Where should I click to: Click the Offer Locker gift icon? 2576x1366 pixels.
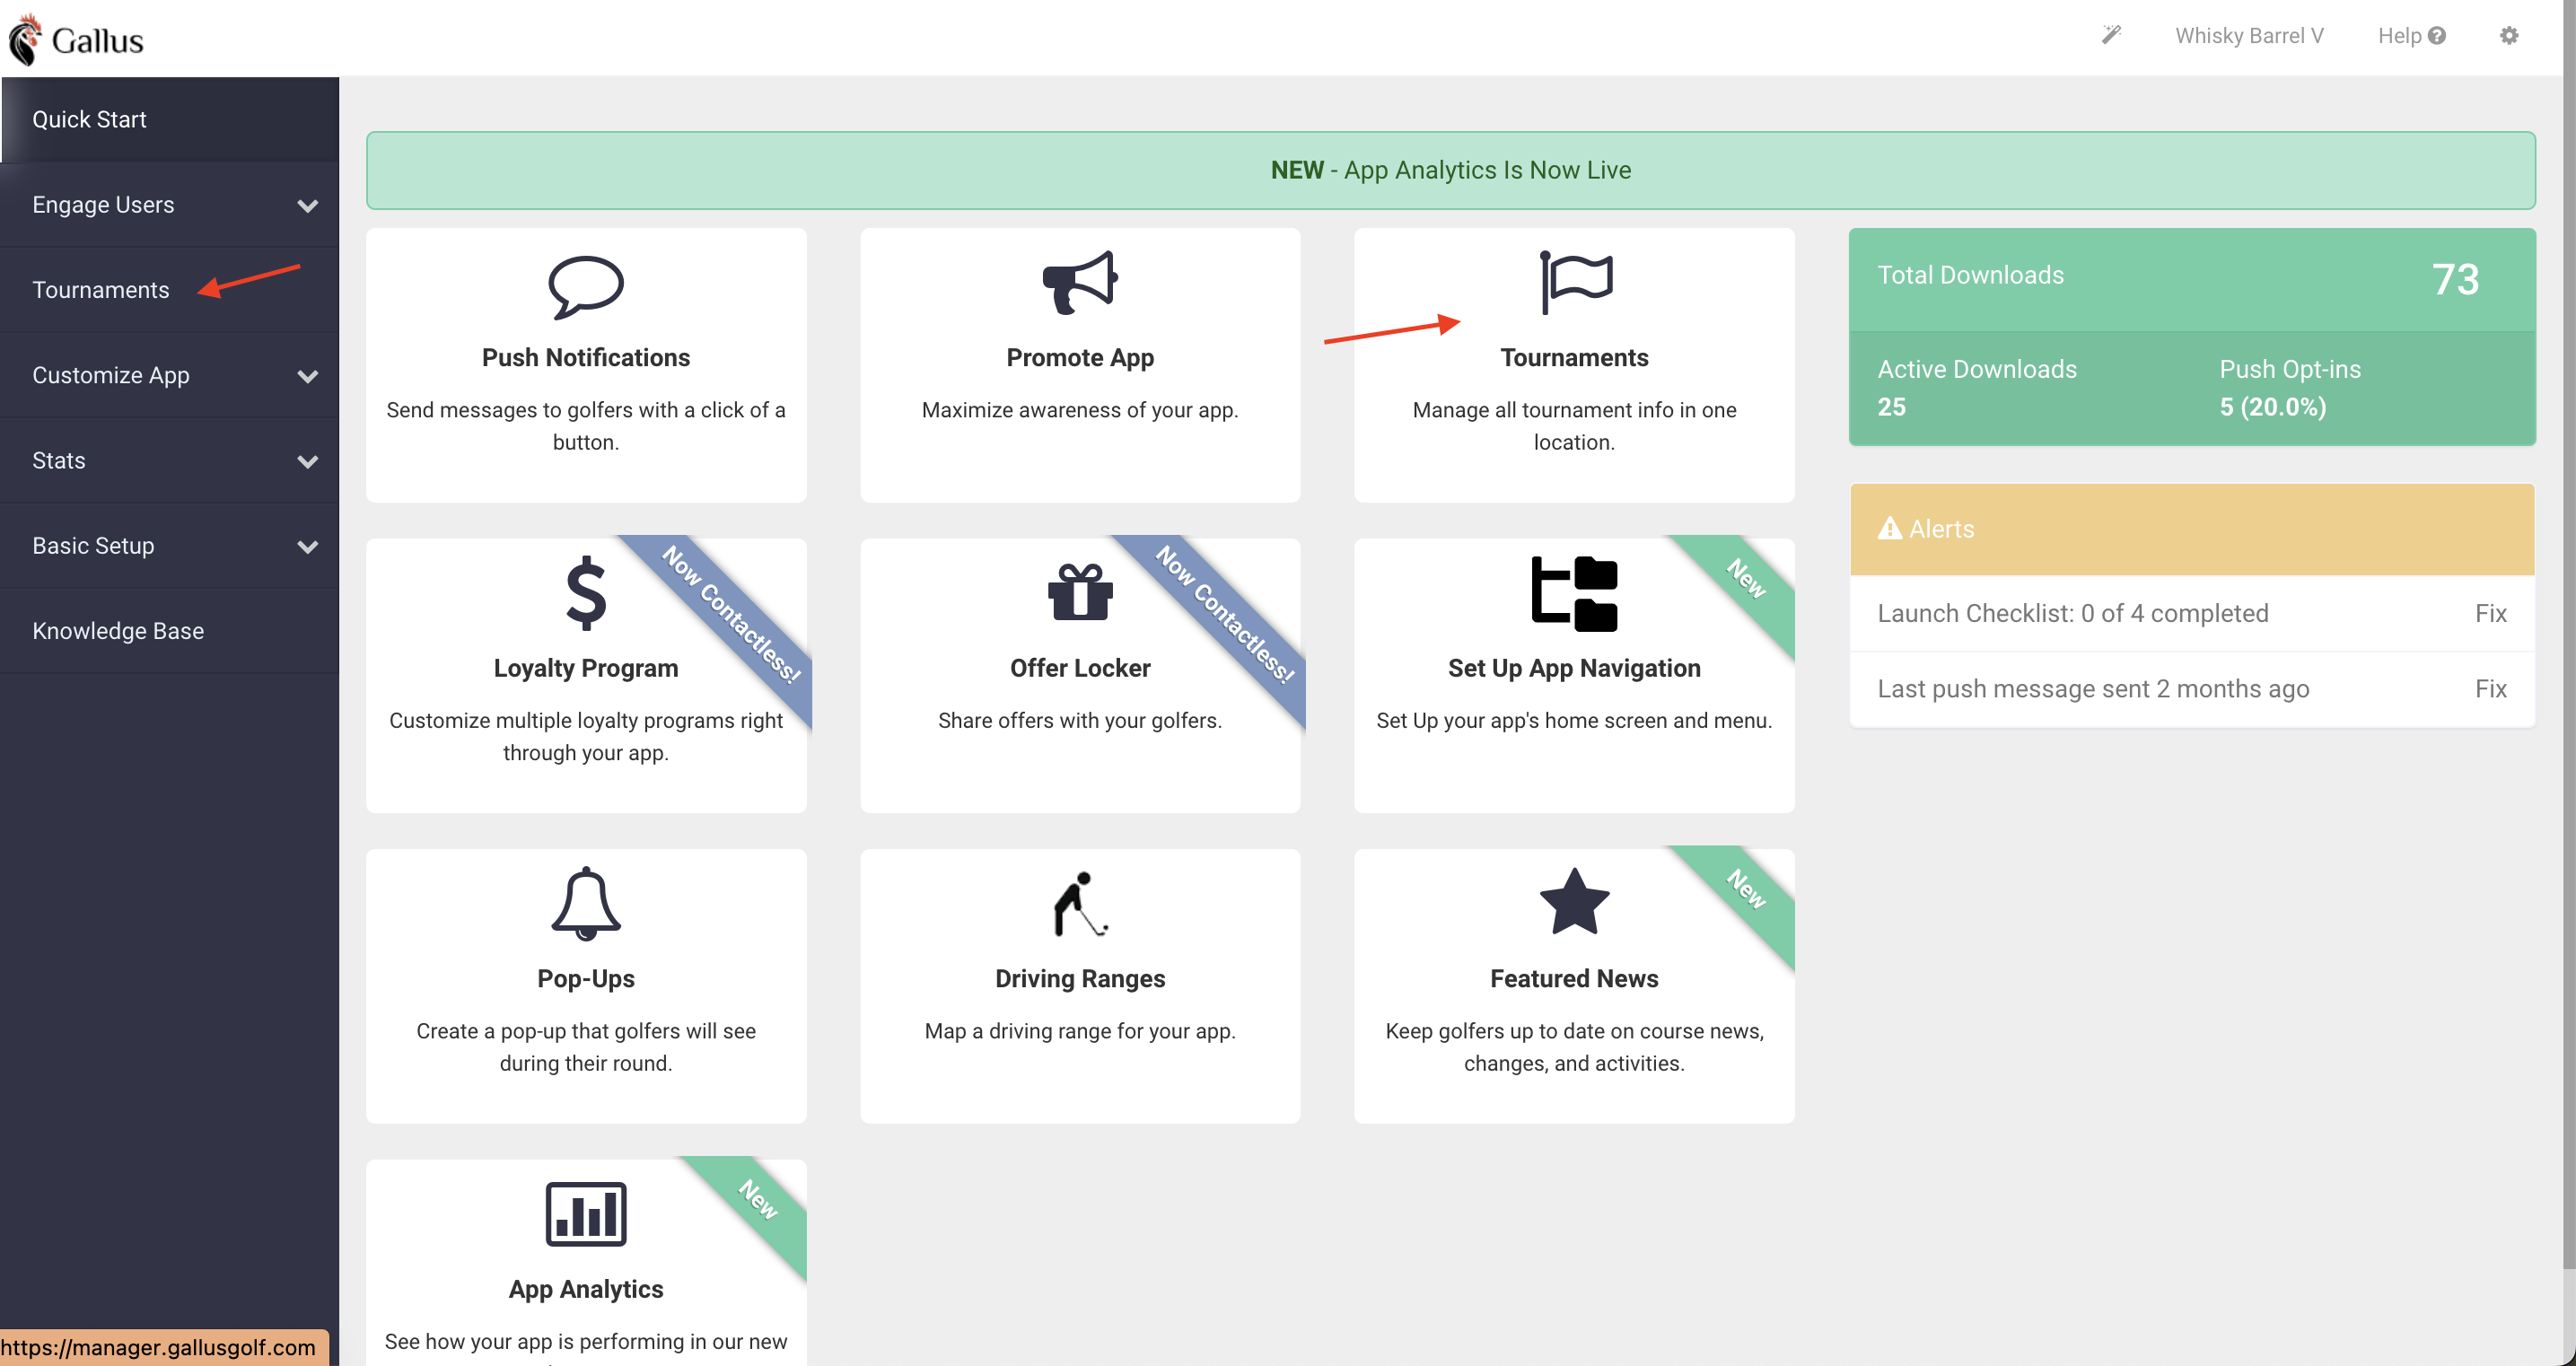[1080, 592]
